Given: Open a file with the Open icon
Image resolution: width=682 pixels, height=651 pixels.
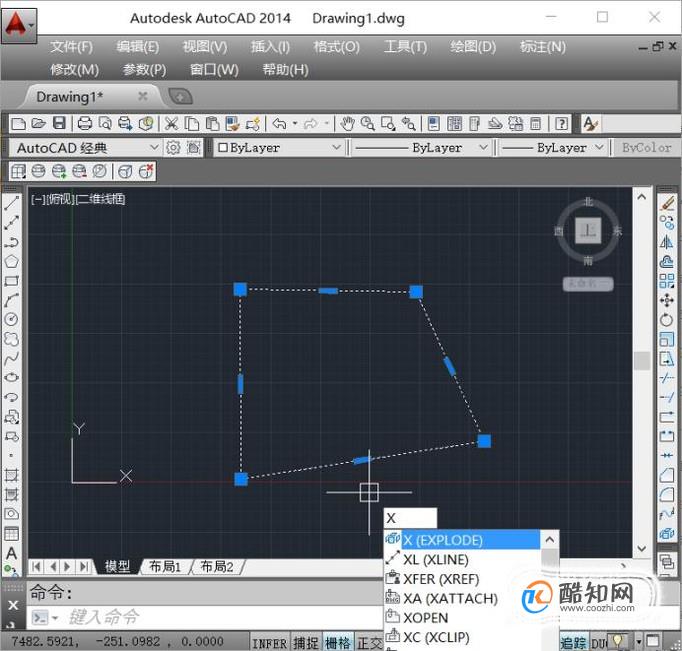Looking at the screenshot, I should click(39, 124).
